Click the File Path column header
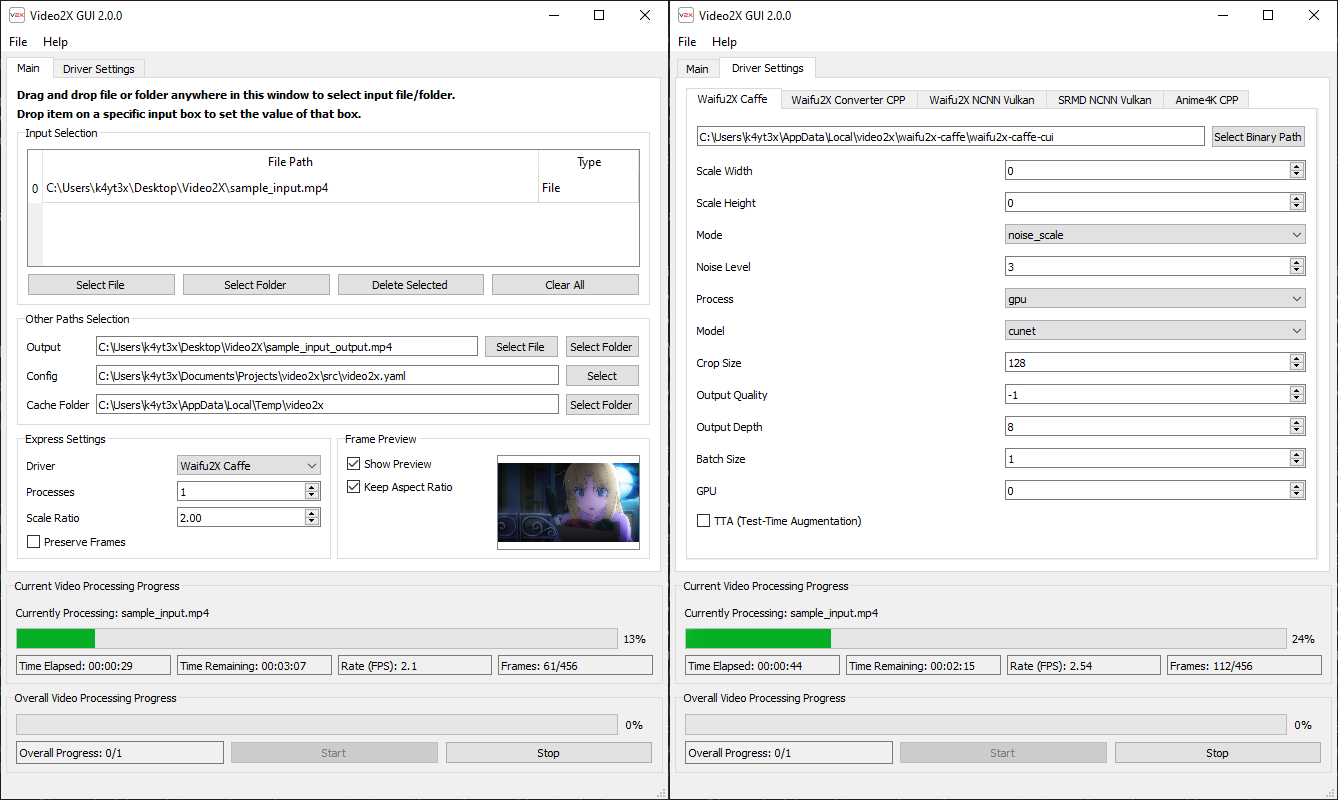 (x=290, y=162)
